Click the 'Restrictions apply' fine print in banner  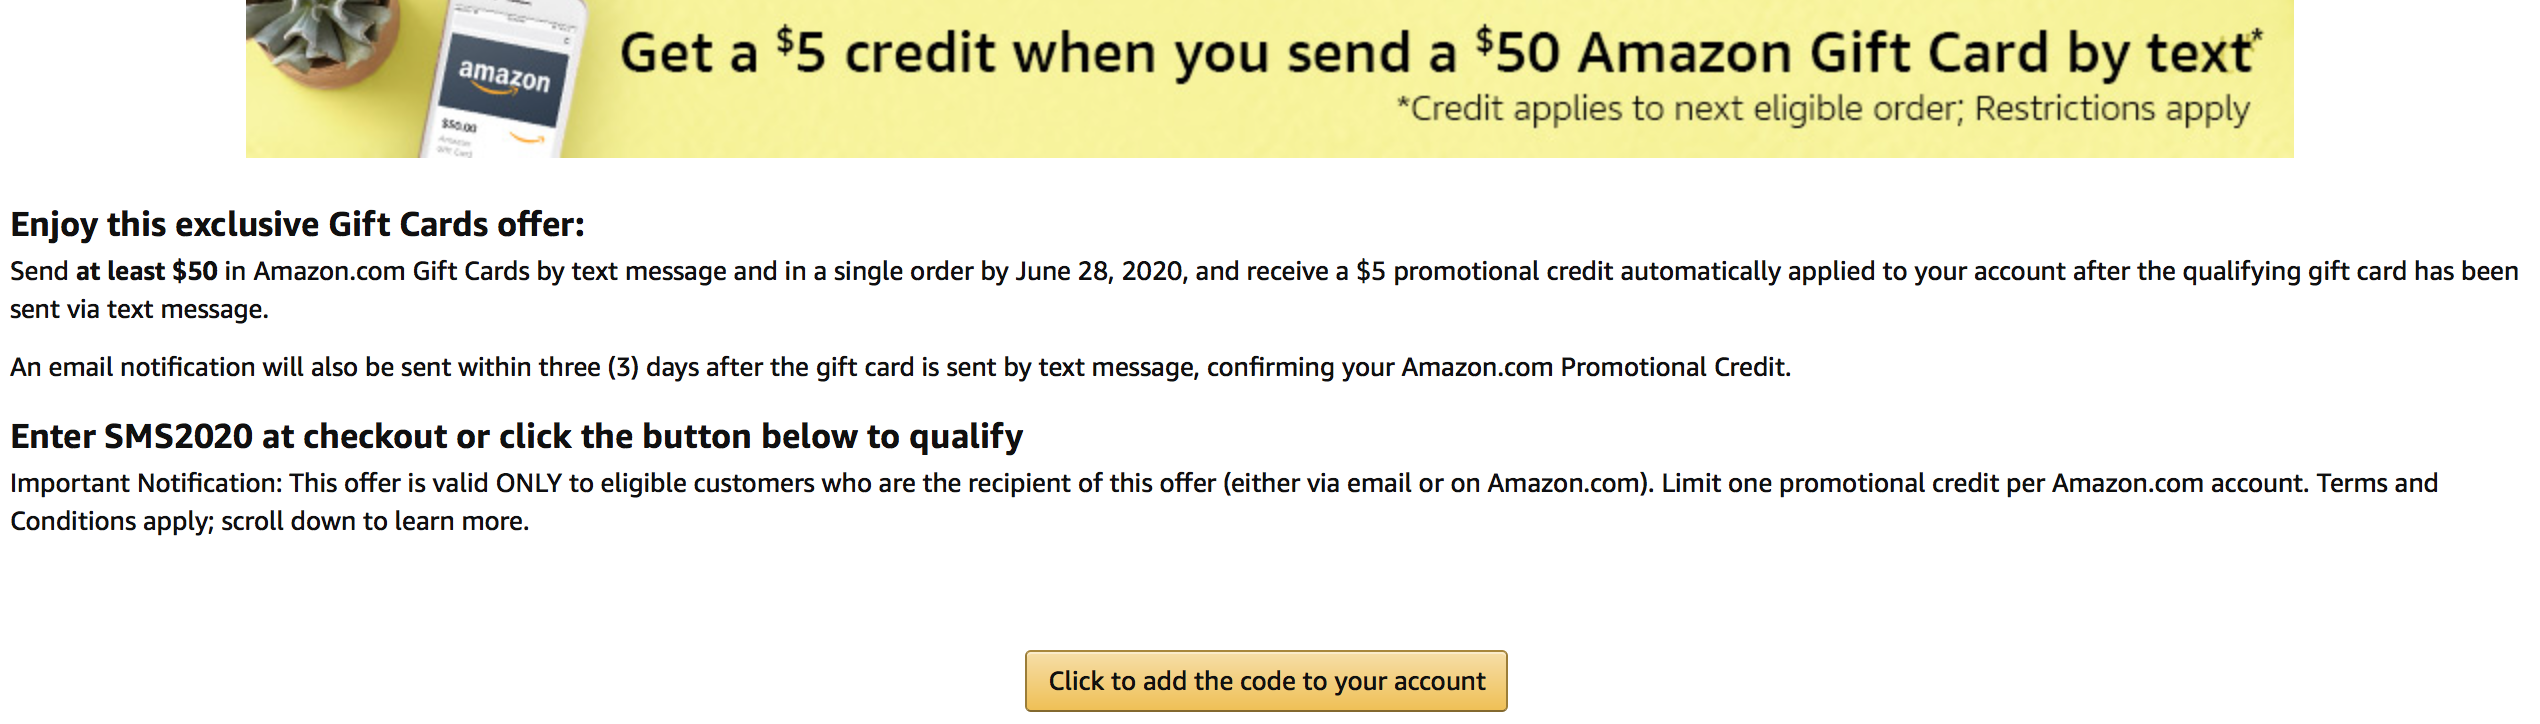2112,109
